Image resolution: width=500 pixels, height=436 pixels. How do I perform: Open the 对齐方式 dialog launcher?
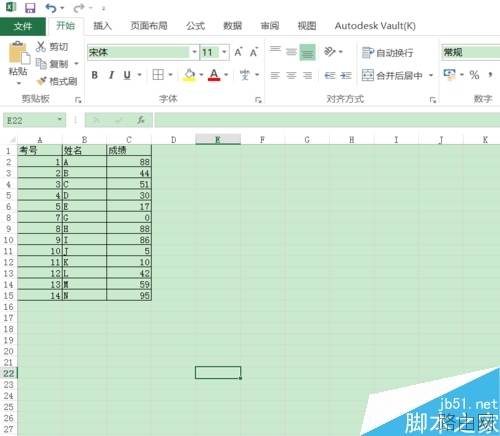coord(433,99)
